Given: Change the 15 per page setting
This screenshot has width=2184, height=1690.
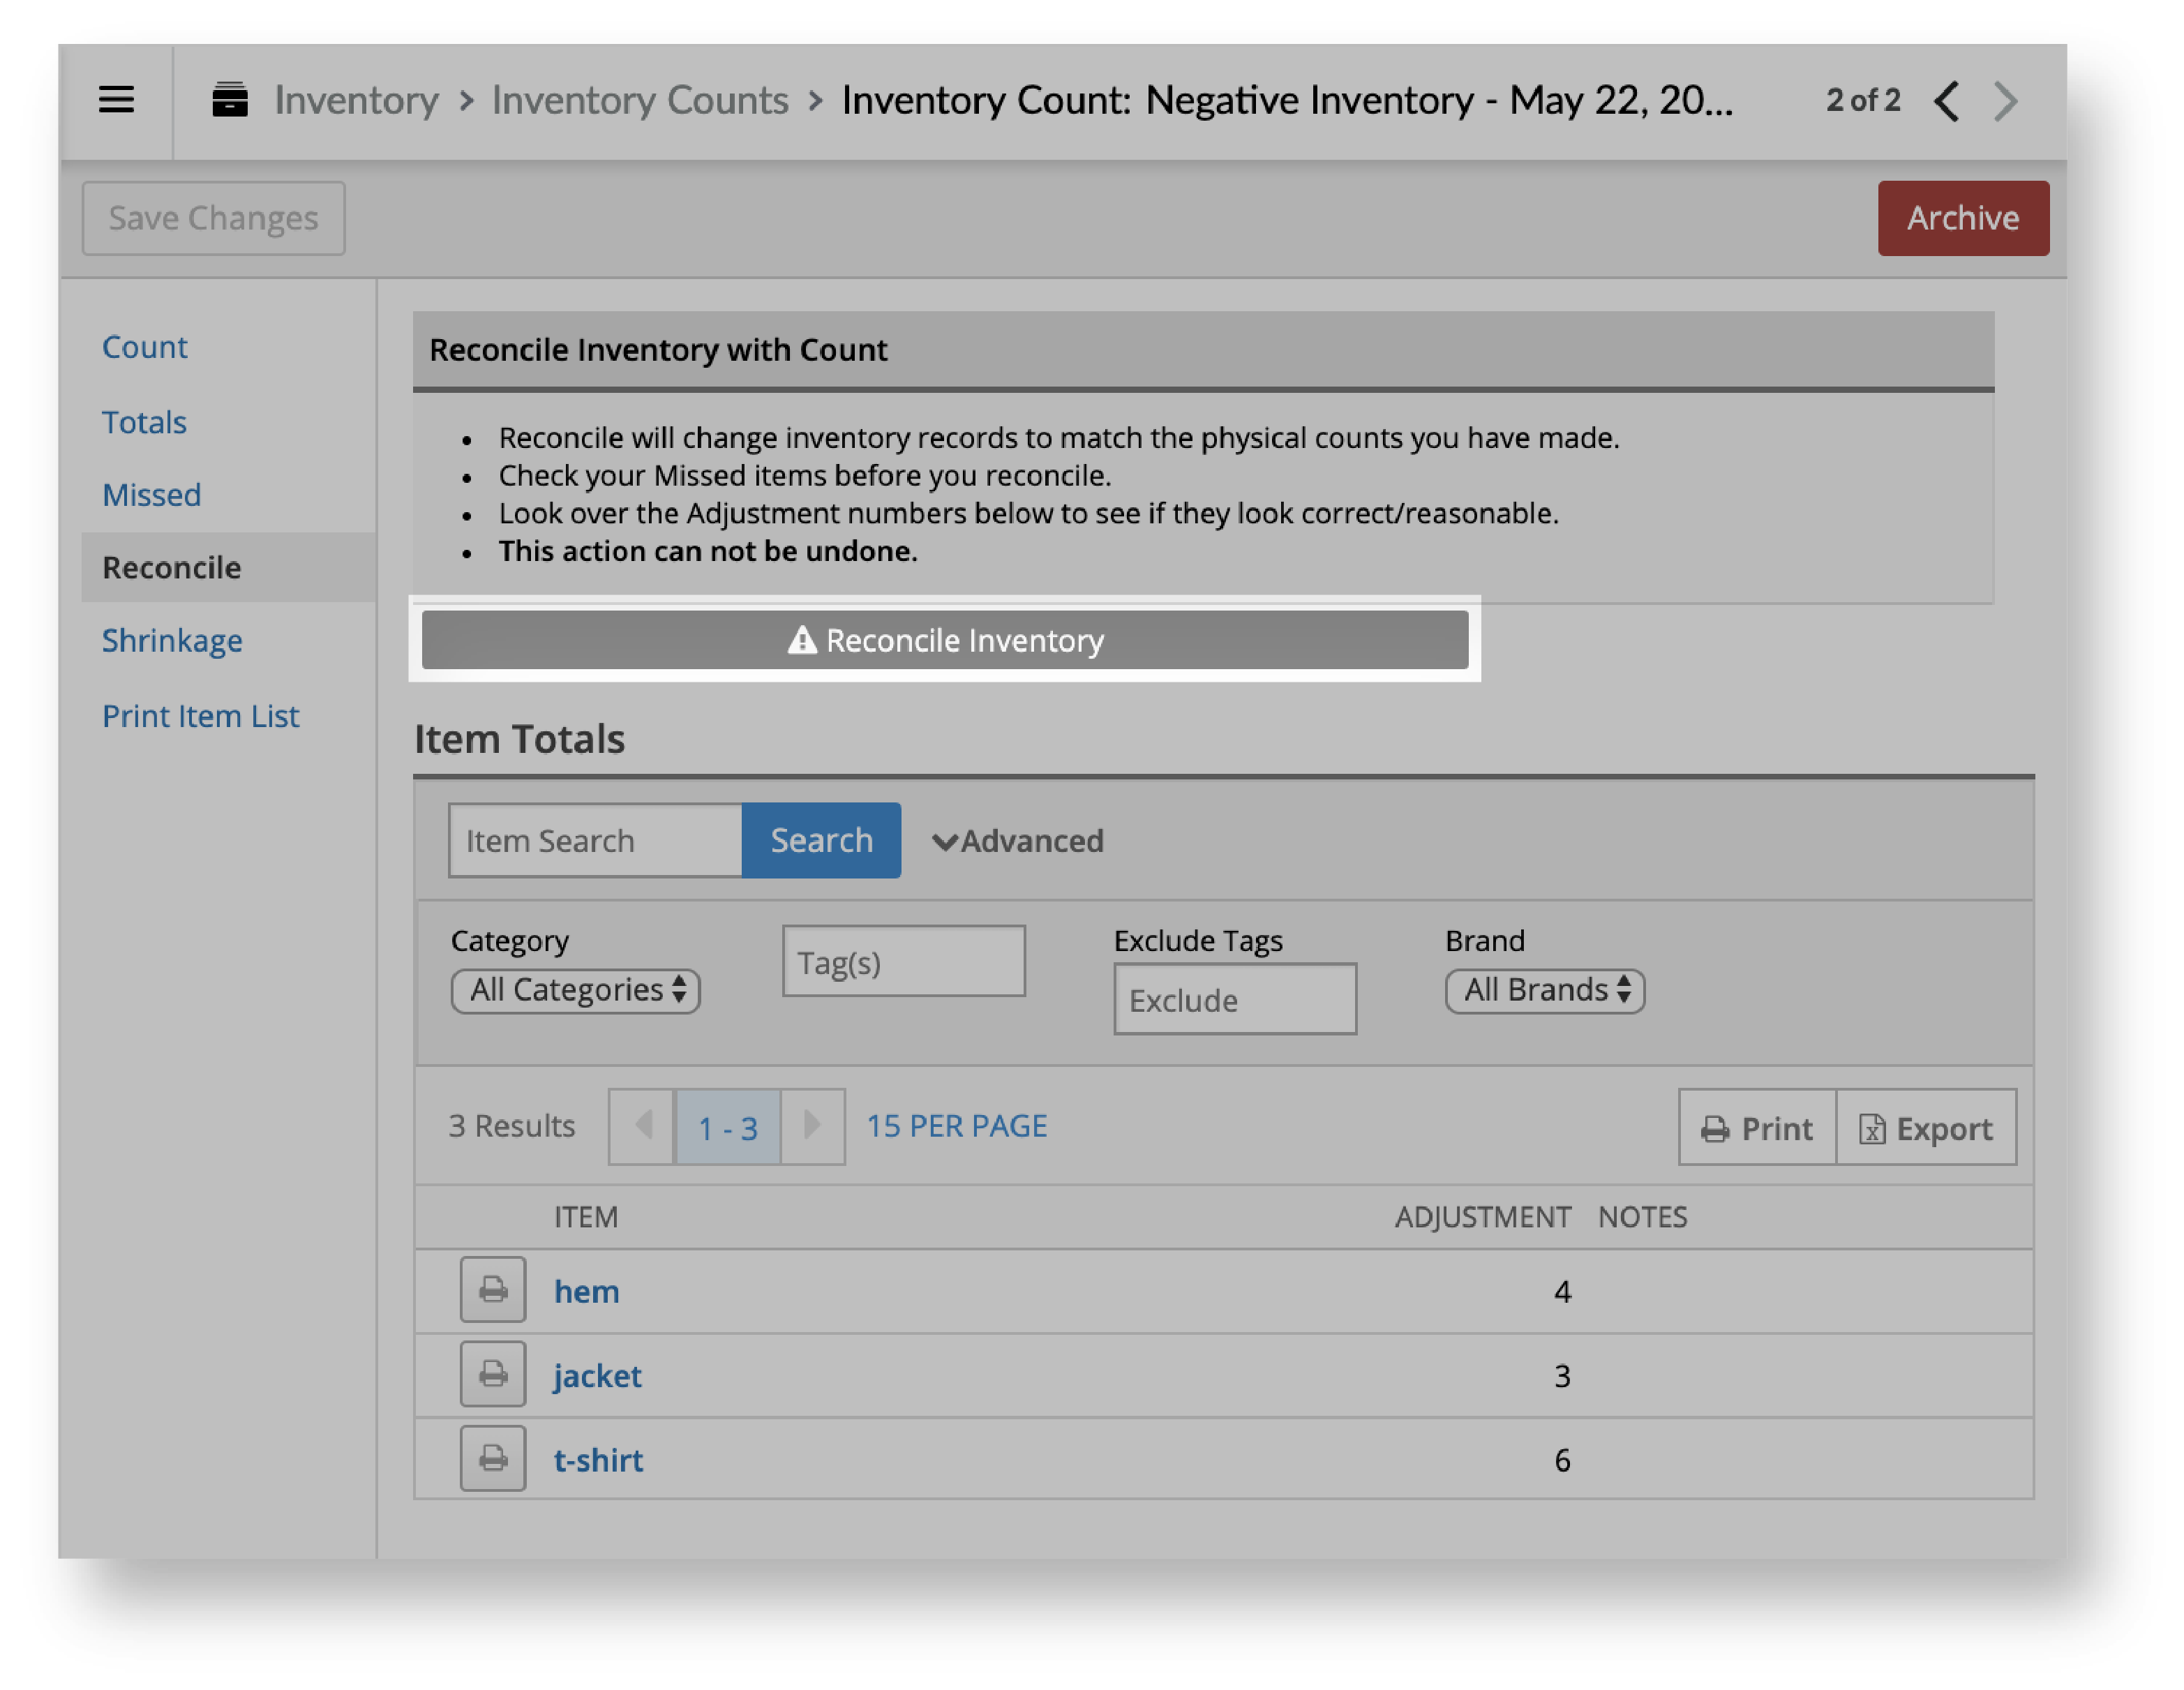Looking at the screenshot, I should click(956, 1126).
